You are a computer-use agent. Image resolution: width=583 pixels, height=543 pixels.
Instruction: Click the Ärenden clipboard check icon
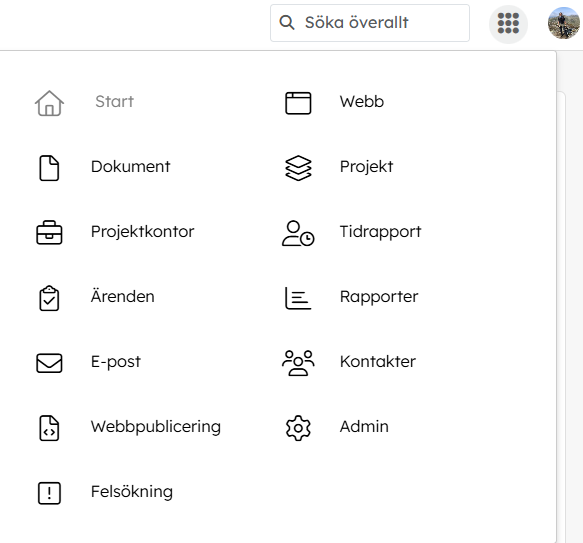coord(49,298)
